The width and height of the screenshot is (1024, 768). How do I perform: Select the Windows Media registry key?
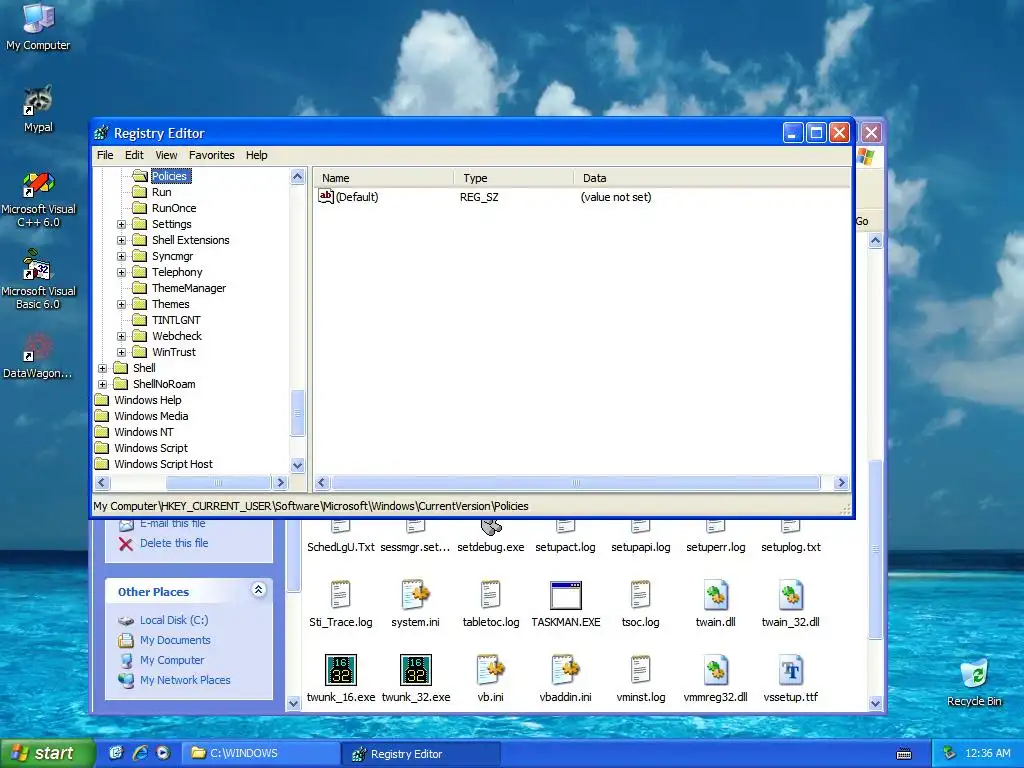[151, 416]
